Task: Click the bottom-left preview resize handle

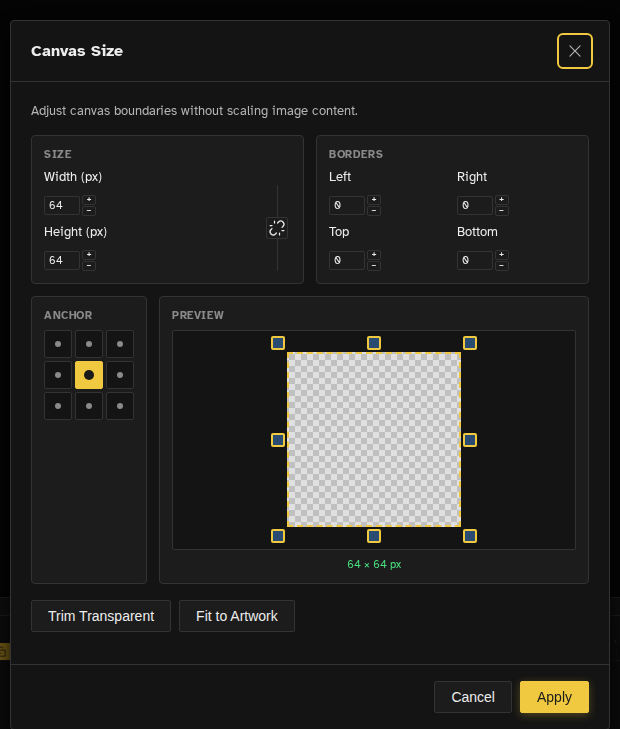Action: click(278, 536)
